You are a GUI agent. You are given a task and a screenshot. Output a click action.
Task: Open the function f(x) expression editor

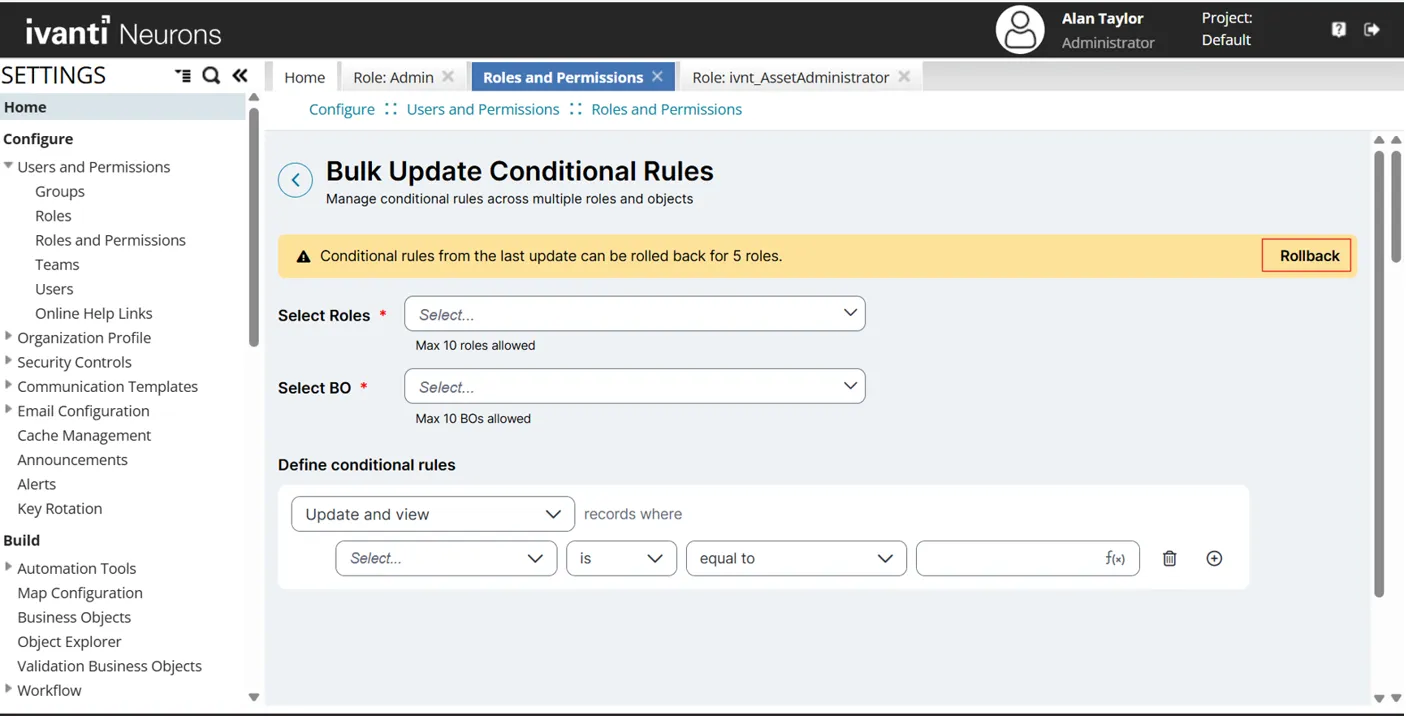(x=1115, y=559)
